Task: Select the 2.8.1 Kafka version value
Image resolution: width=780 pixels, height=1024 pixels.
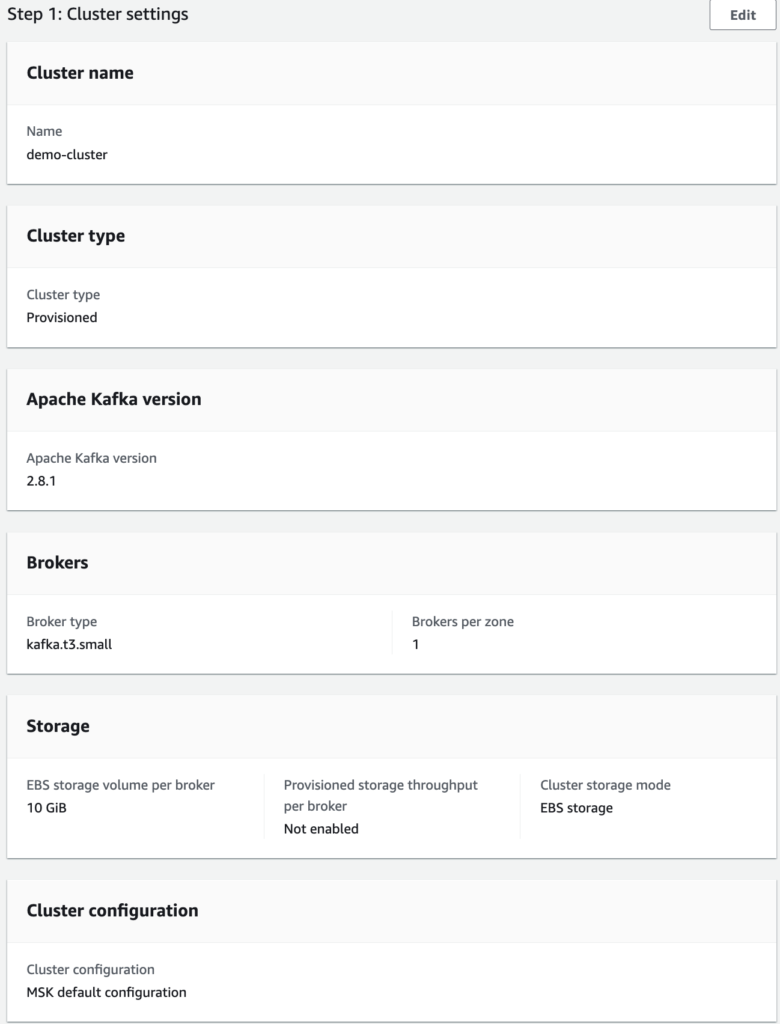Action: (x=43, y=481)
